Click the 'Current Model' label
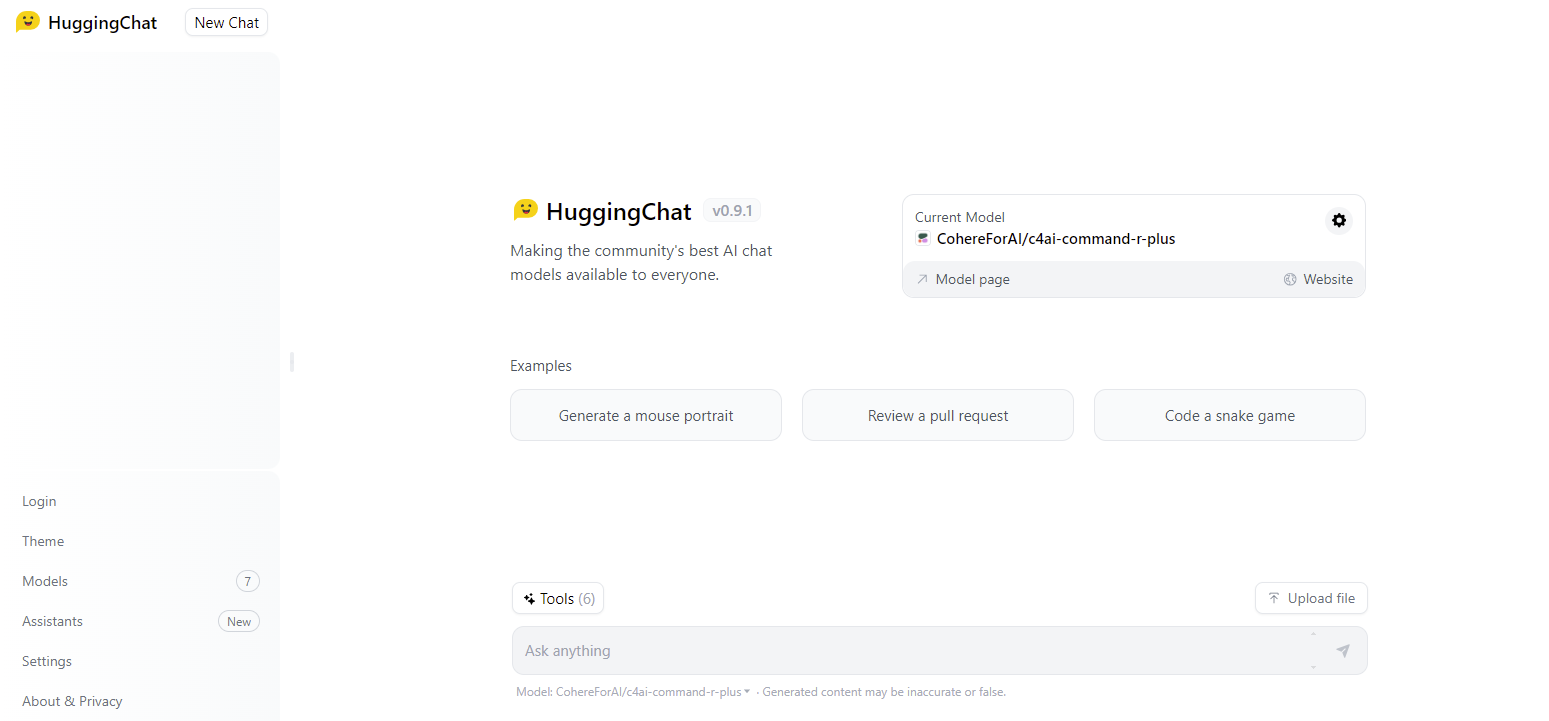The height and width of the screenshot is (721, 1549). pyautogui.click(x=960, y=217)
